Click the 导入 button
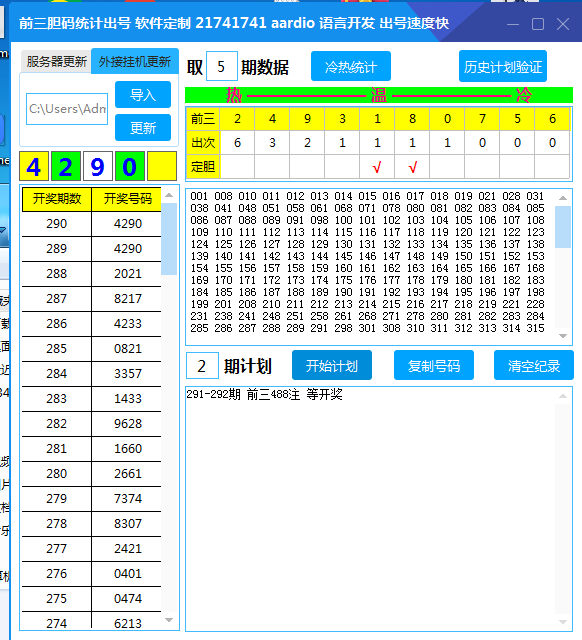Viewport: 582px width, 640px height. point(143,95)
